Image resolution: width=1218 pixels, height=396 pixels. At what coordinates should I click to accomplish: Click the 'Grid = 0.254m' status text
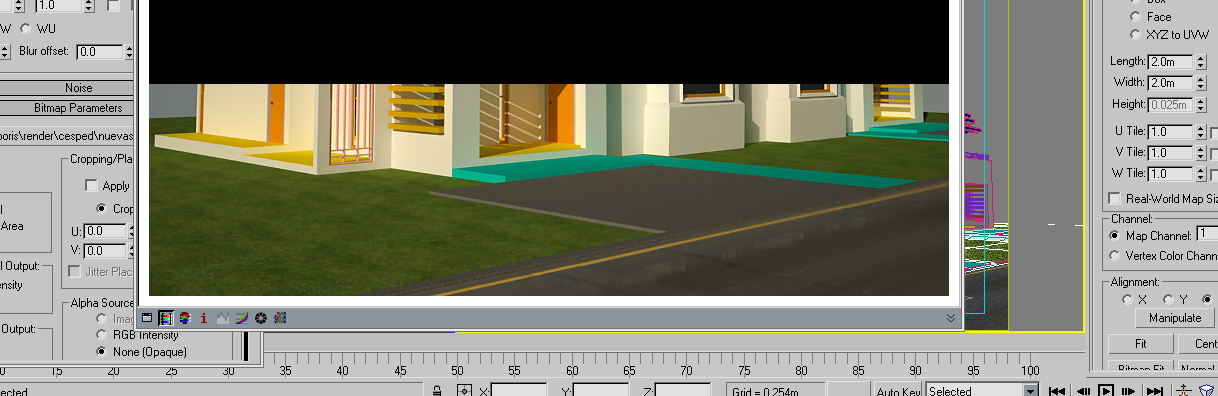pyautogui.click(x=766, y=391)
